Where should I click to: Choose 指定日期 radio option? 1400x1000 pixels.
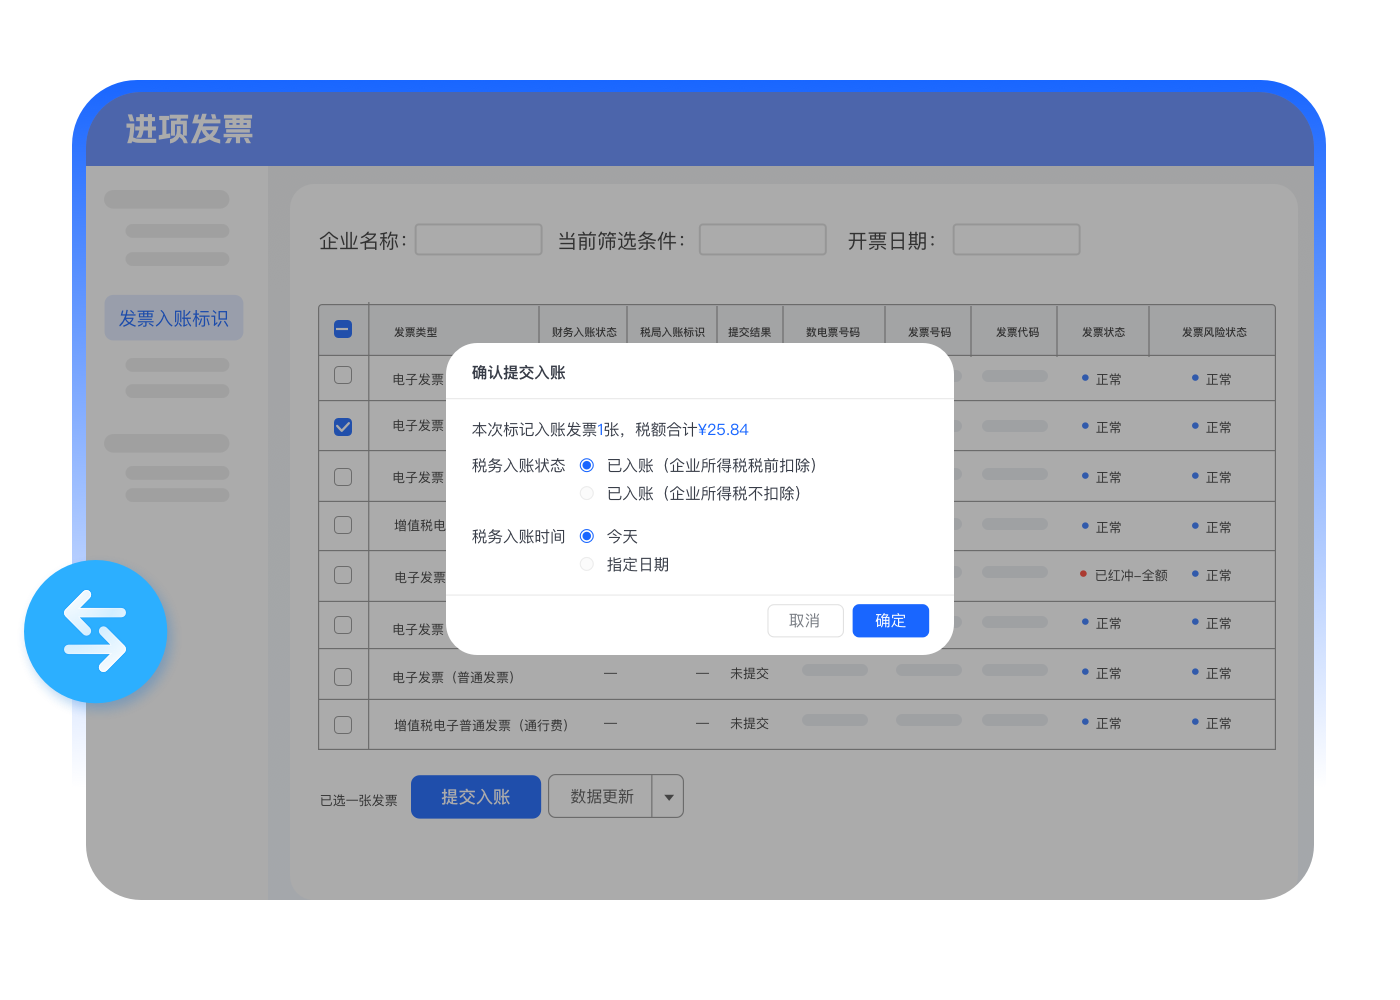(587, 564)
